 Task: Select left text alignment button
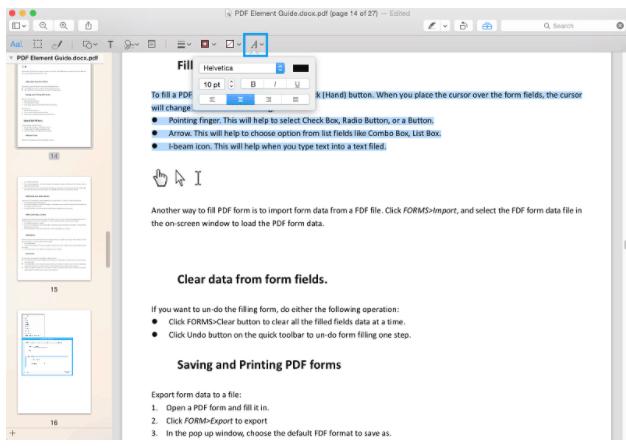point(212,99)
